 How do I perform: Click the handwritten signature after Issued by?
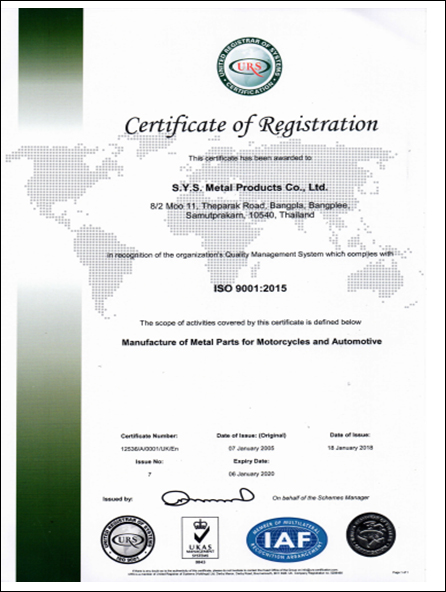pyautogui.click(x=207, y=497)
